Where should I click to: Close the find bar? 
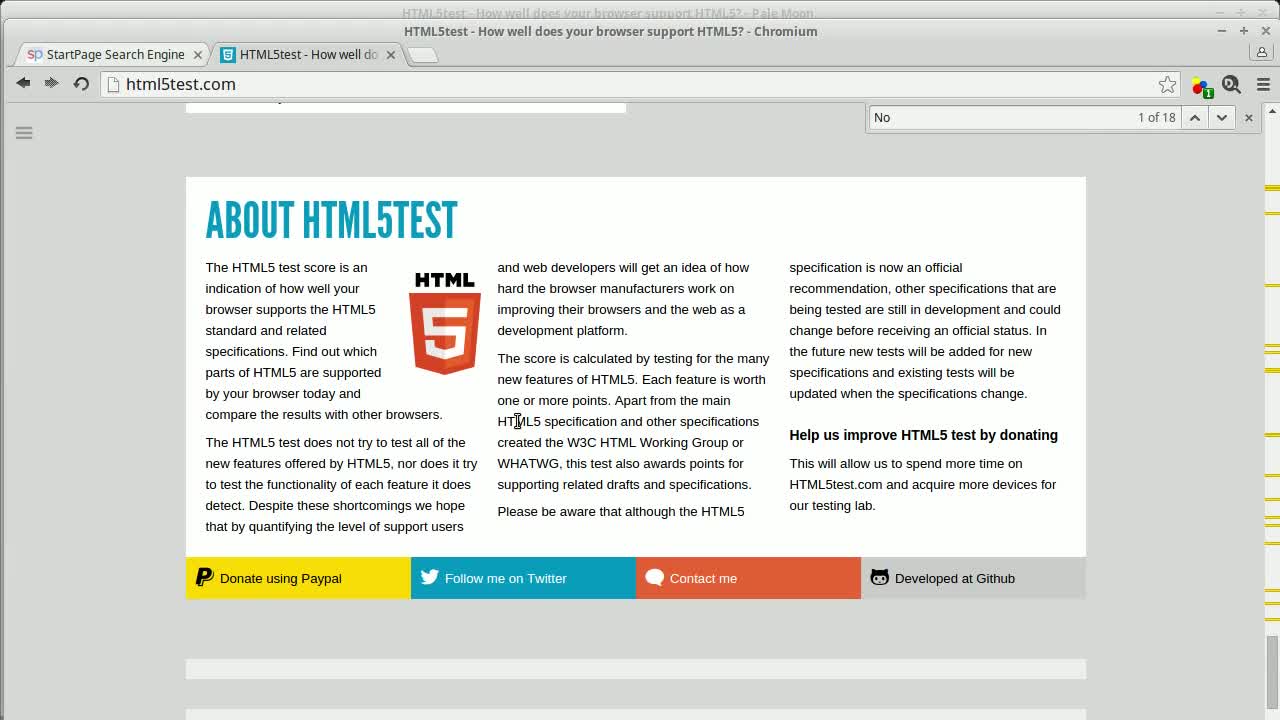pos(1248,117)
